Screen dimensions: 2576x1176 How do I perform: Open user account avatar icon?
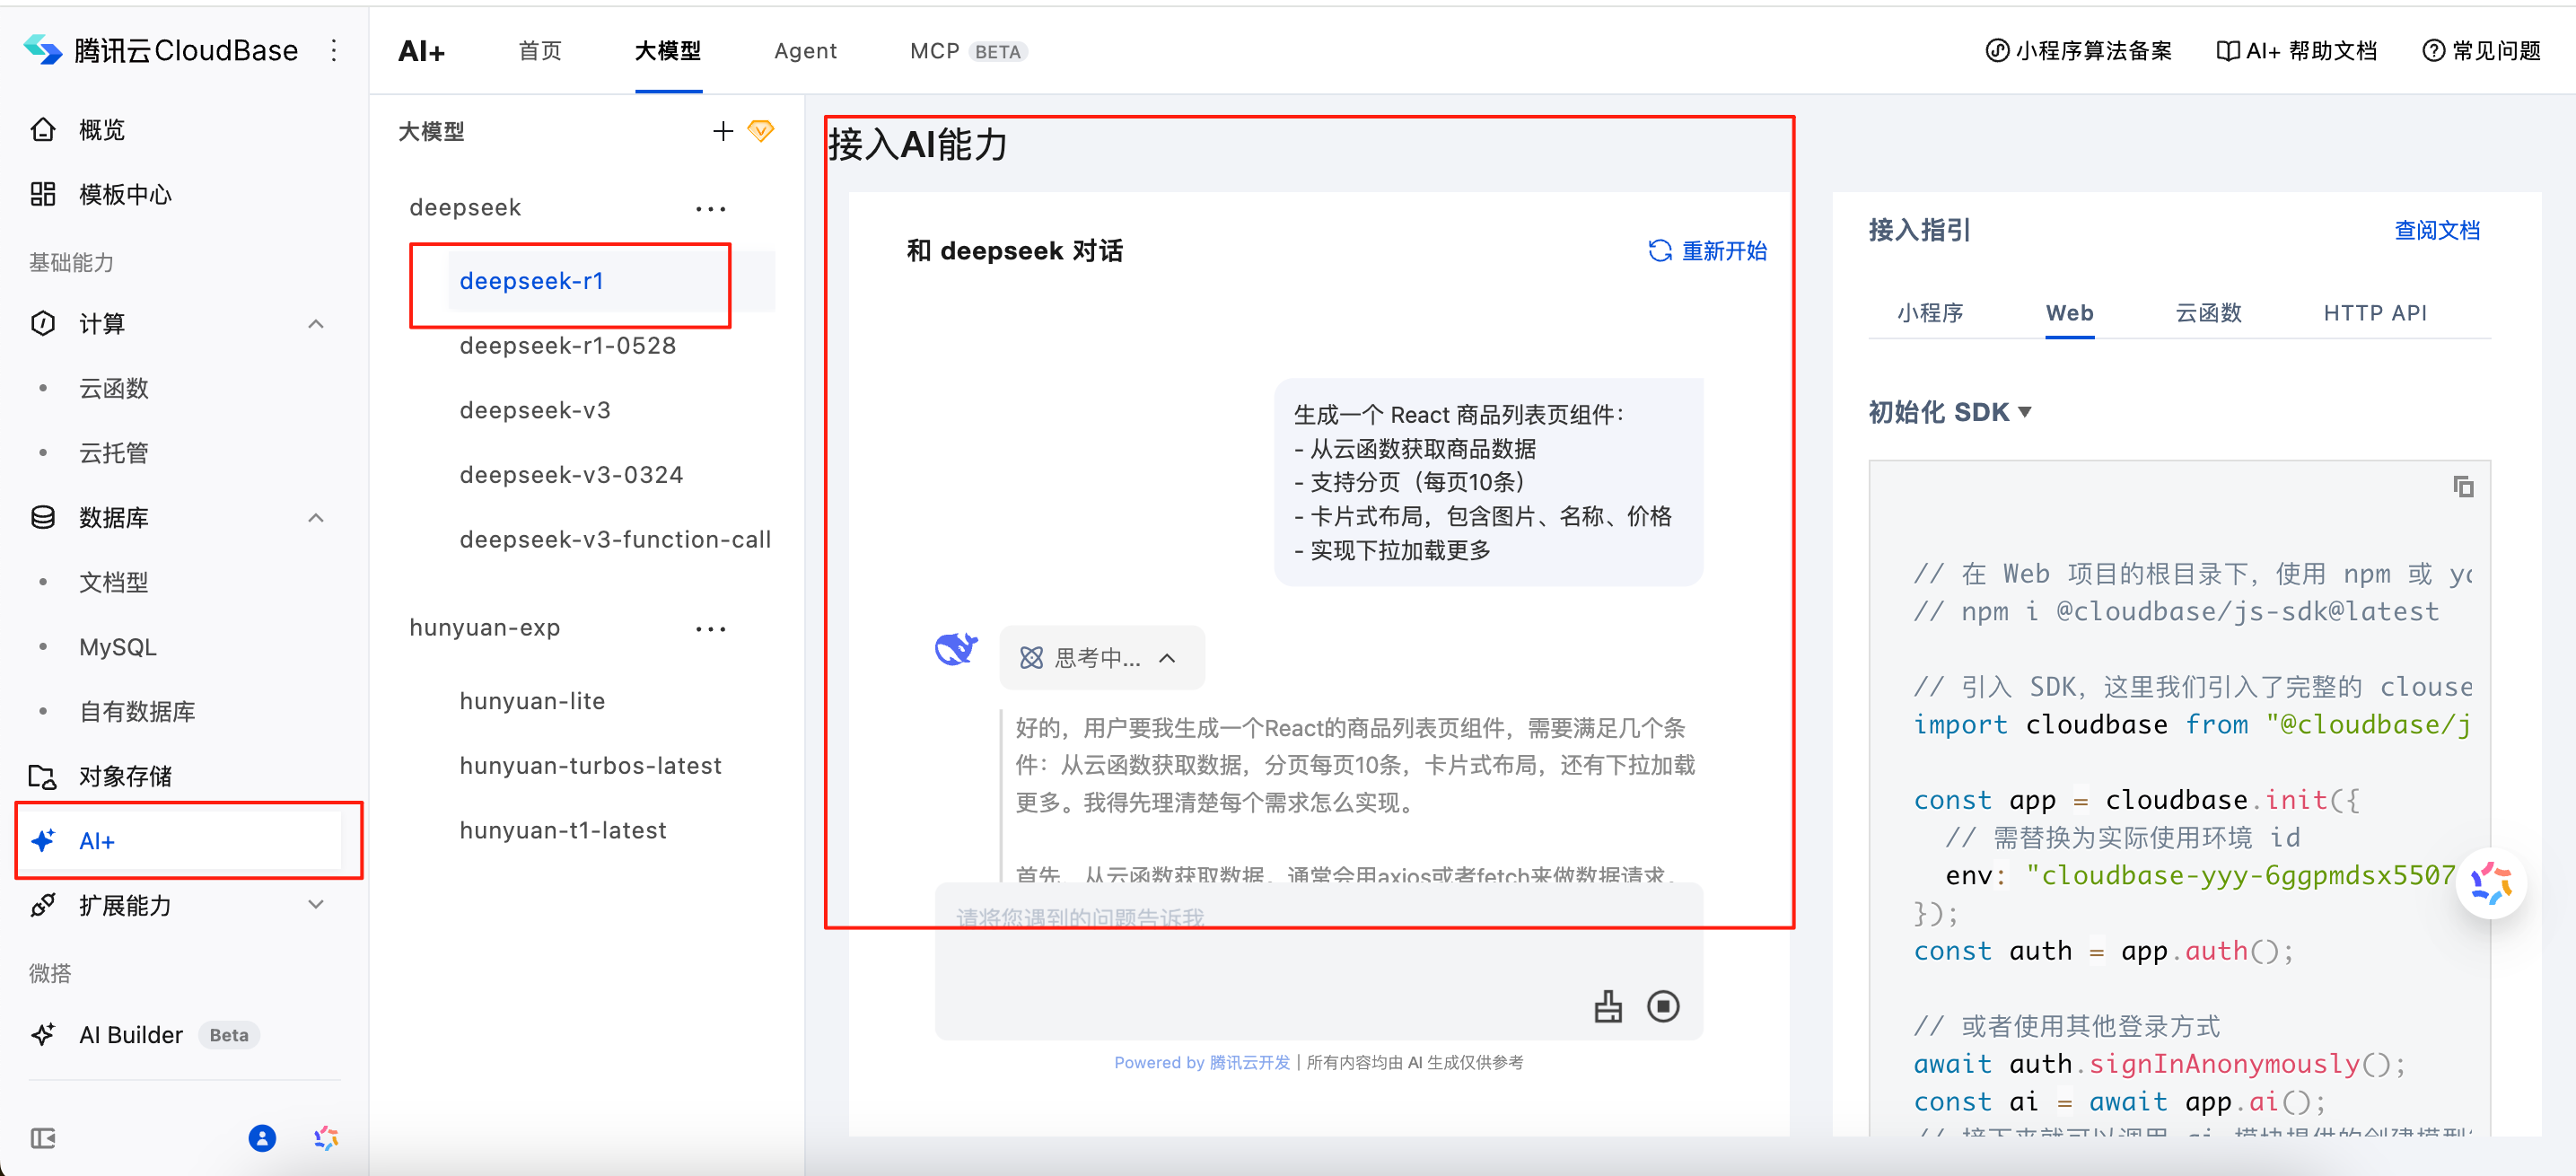[262, 1138]
